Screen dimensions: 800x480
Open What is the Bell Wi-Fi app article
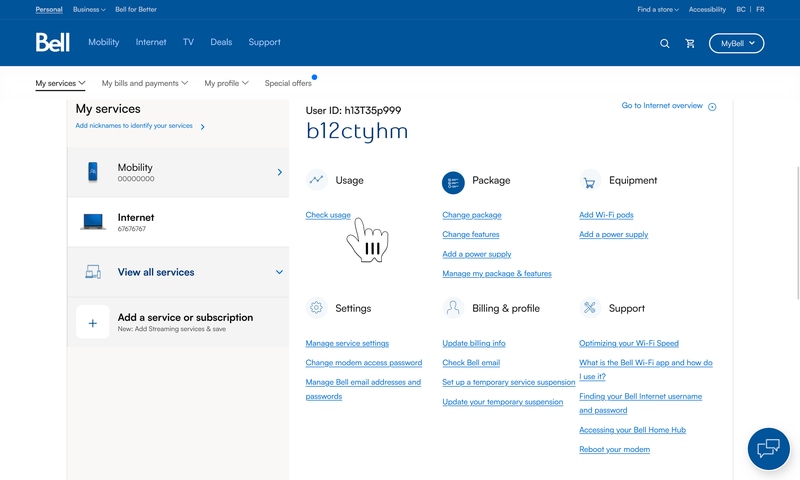646,369
